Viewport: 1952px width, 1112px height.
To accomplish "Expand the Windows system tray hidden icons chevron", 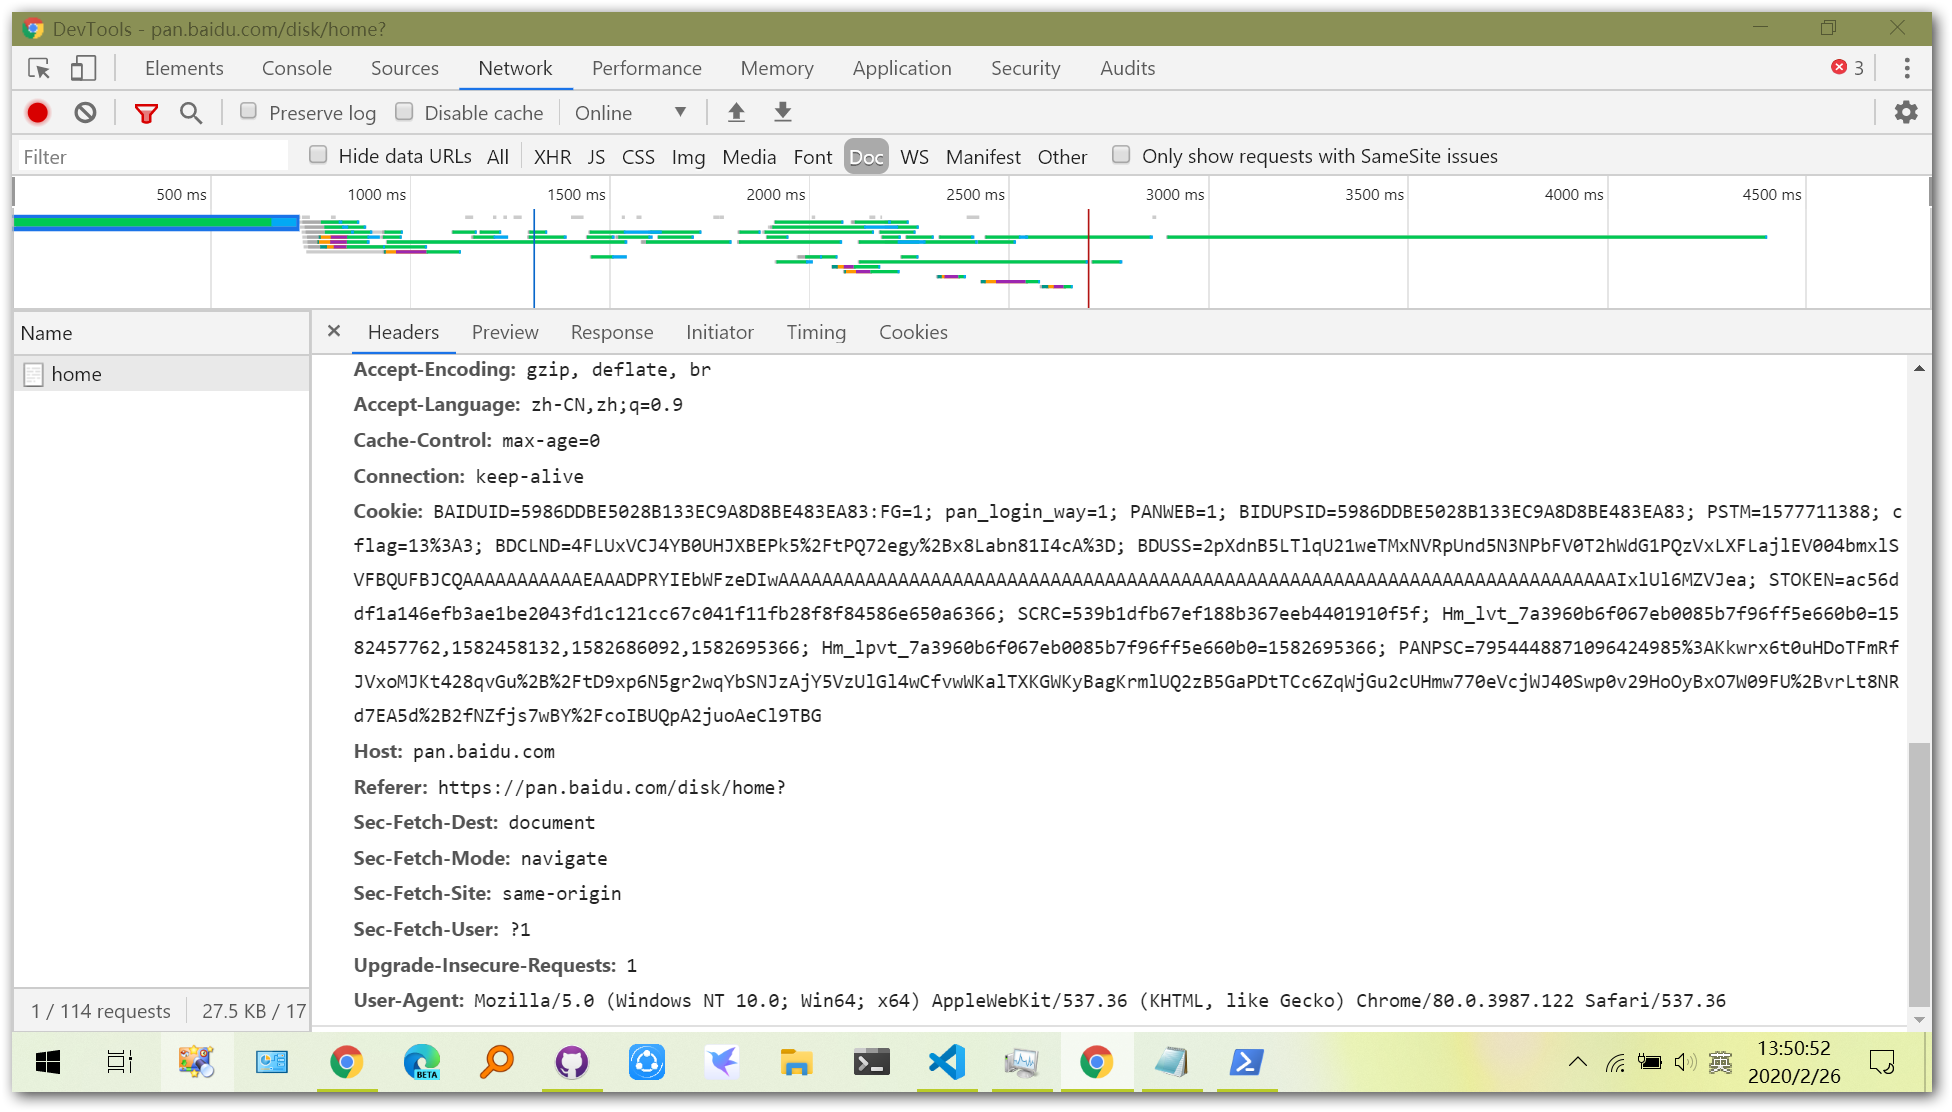I will tap(1577, 1062).
